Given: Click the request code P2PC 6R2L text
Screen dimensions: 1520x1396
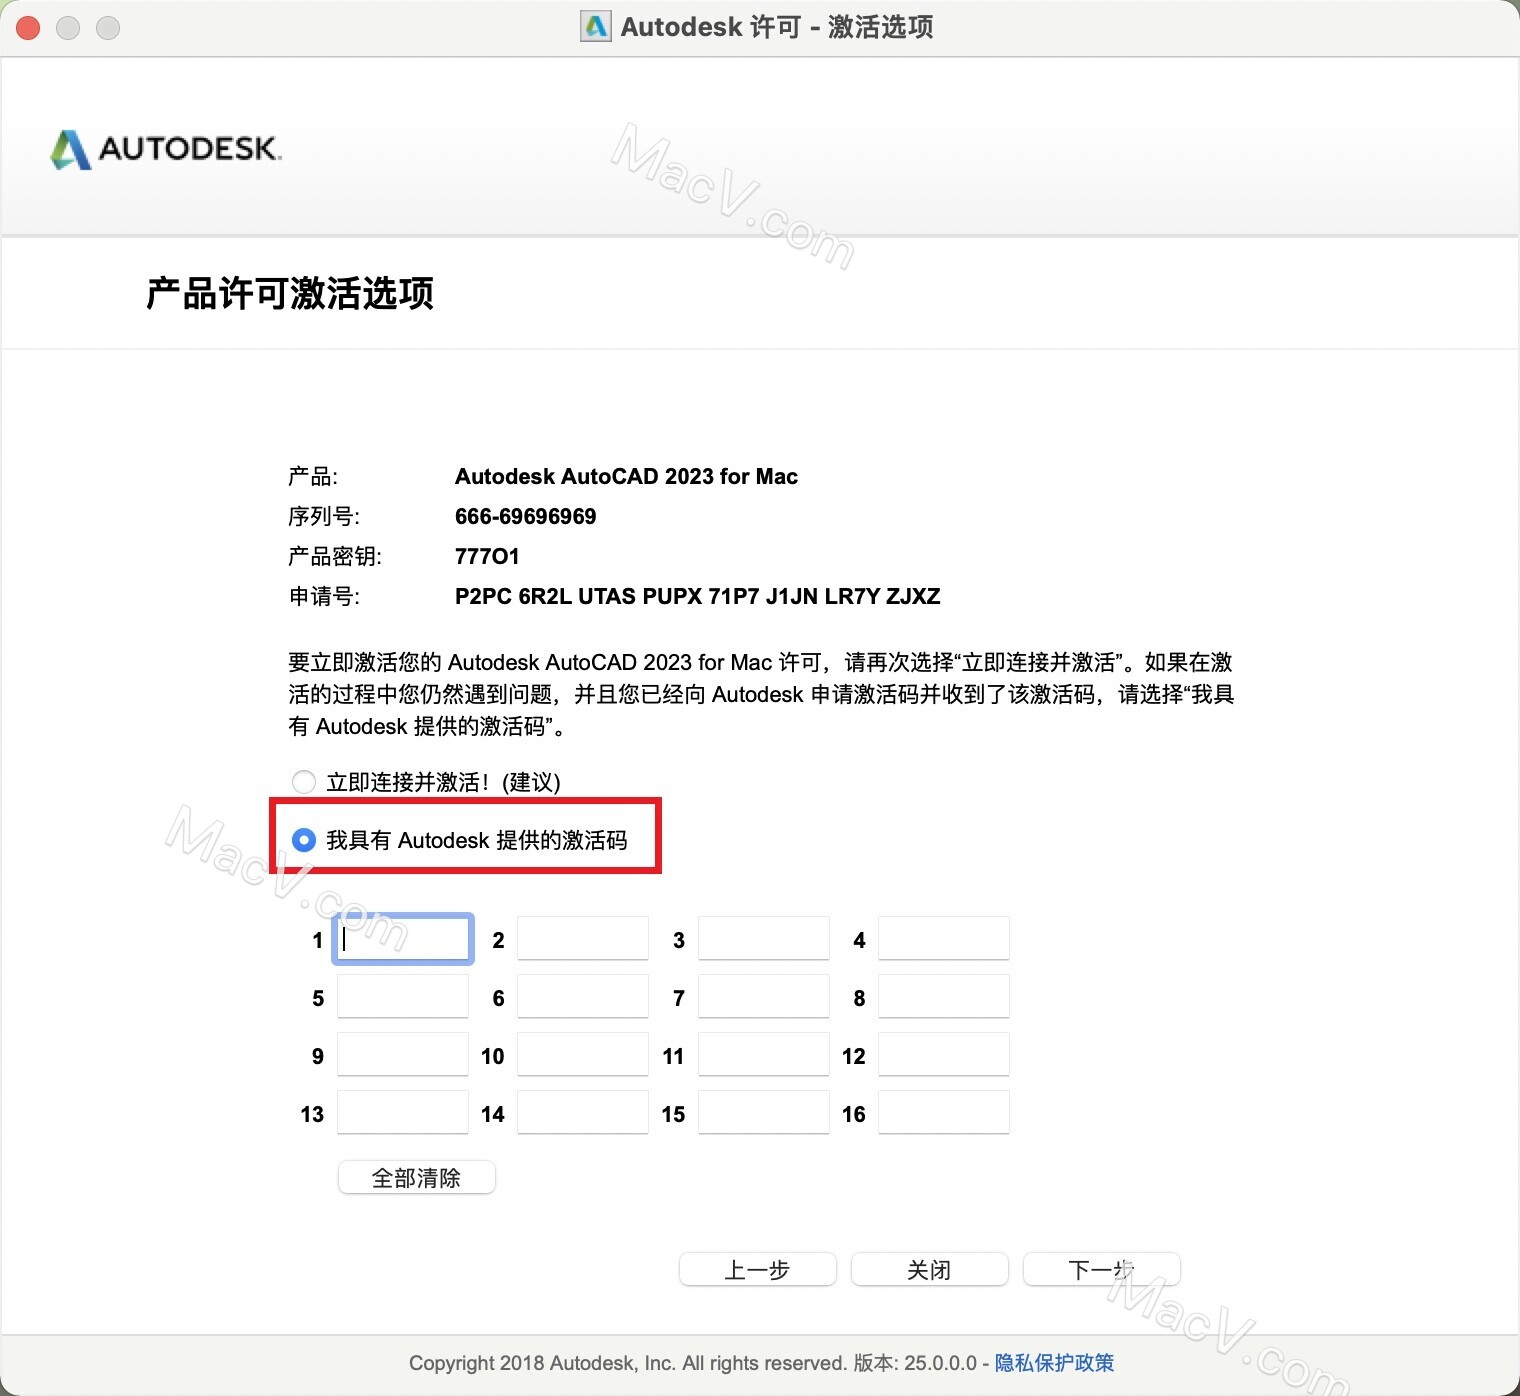Looking at the screenshot, I should [x=698, y=596].
